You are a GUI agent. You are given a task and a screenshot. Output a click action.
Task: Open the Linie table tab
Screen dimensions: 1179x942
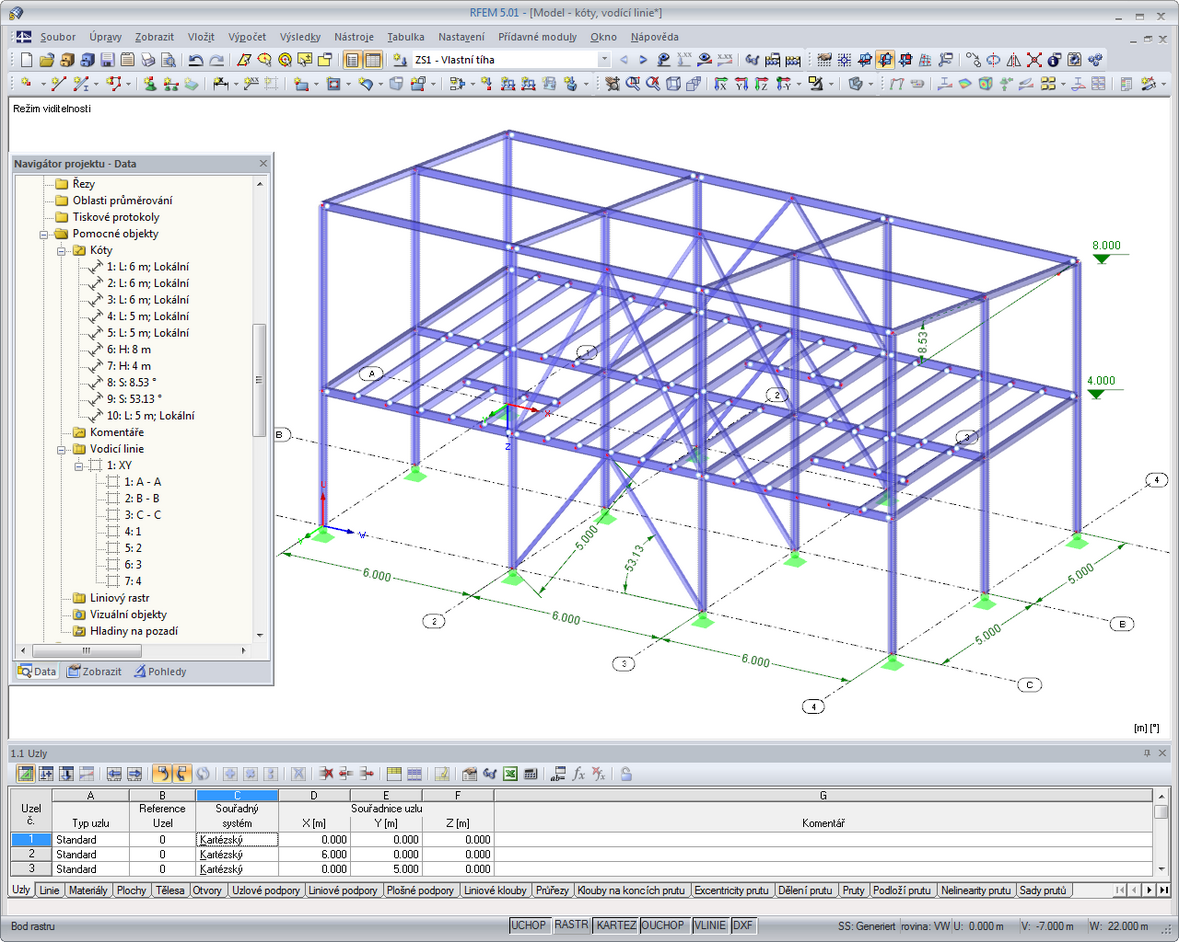coord(49,890)
